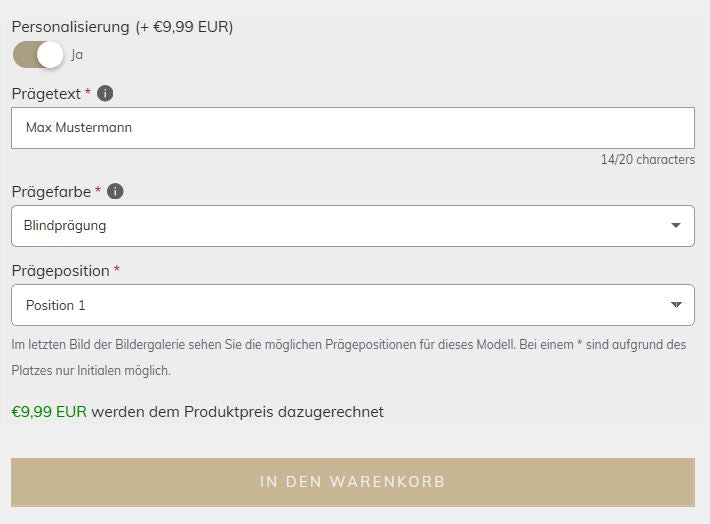The width and height of the screenshot is (710, 524).
Task: Click the green €9,99 EUR price text
Action: (49, 412)
